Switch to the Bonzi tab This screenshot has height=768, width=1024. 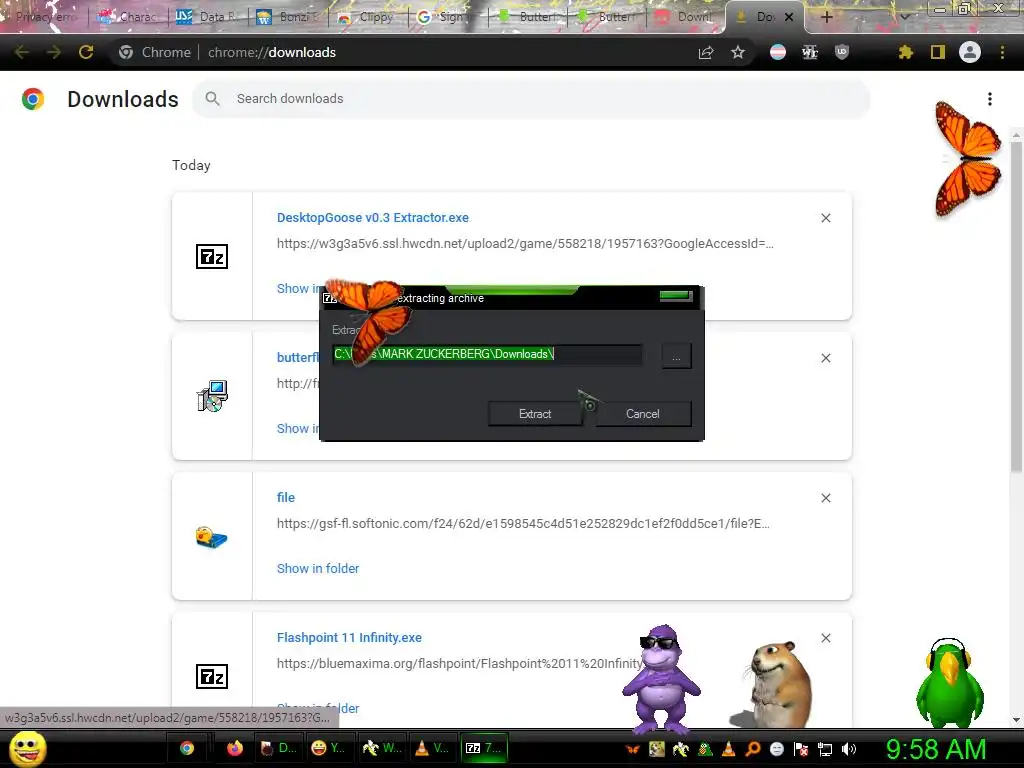[x=287, y=17]
